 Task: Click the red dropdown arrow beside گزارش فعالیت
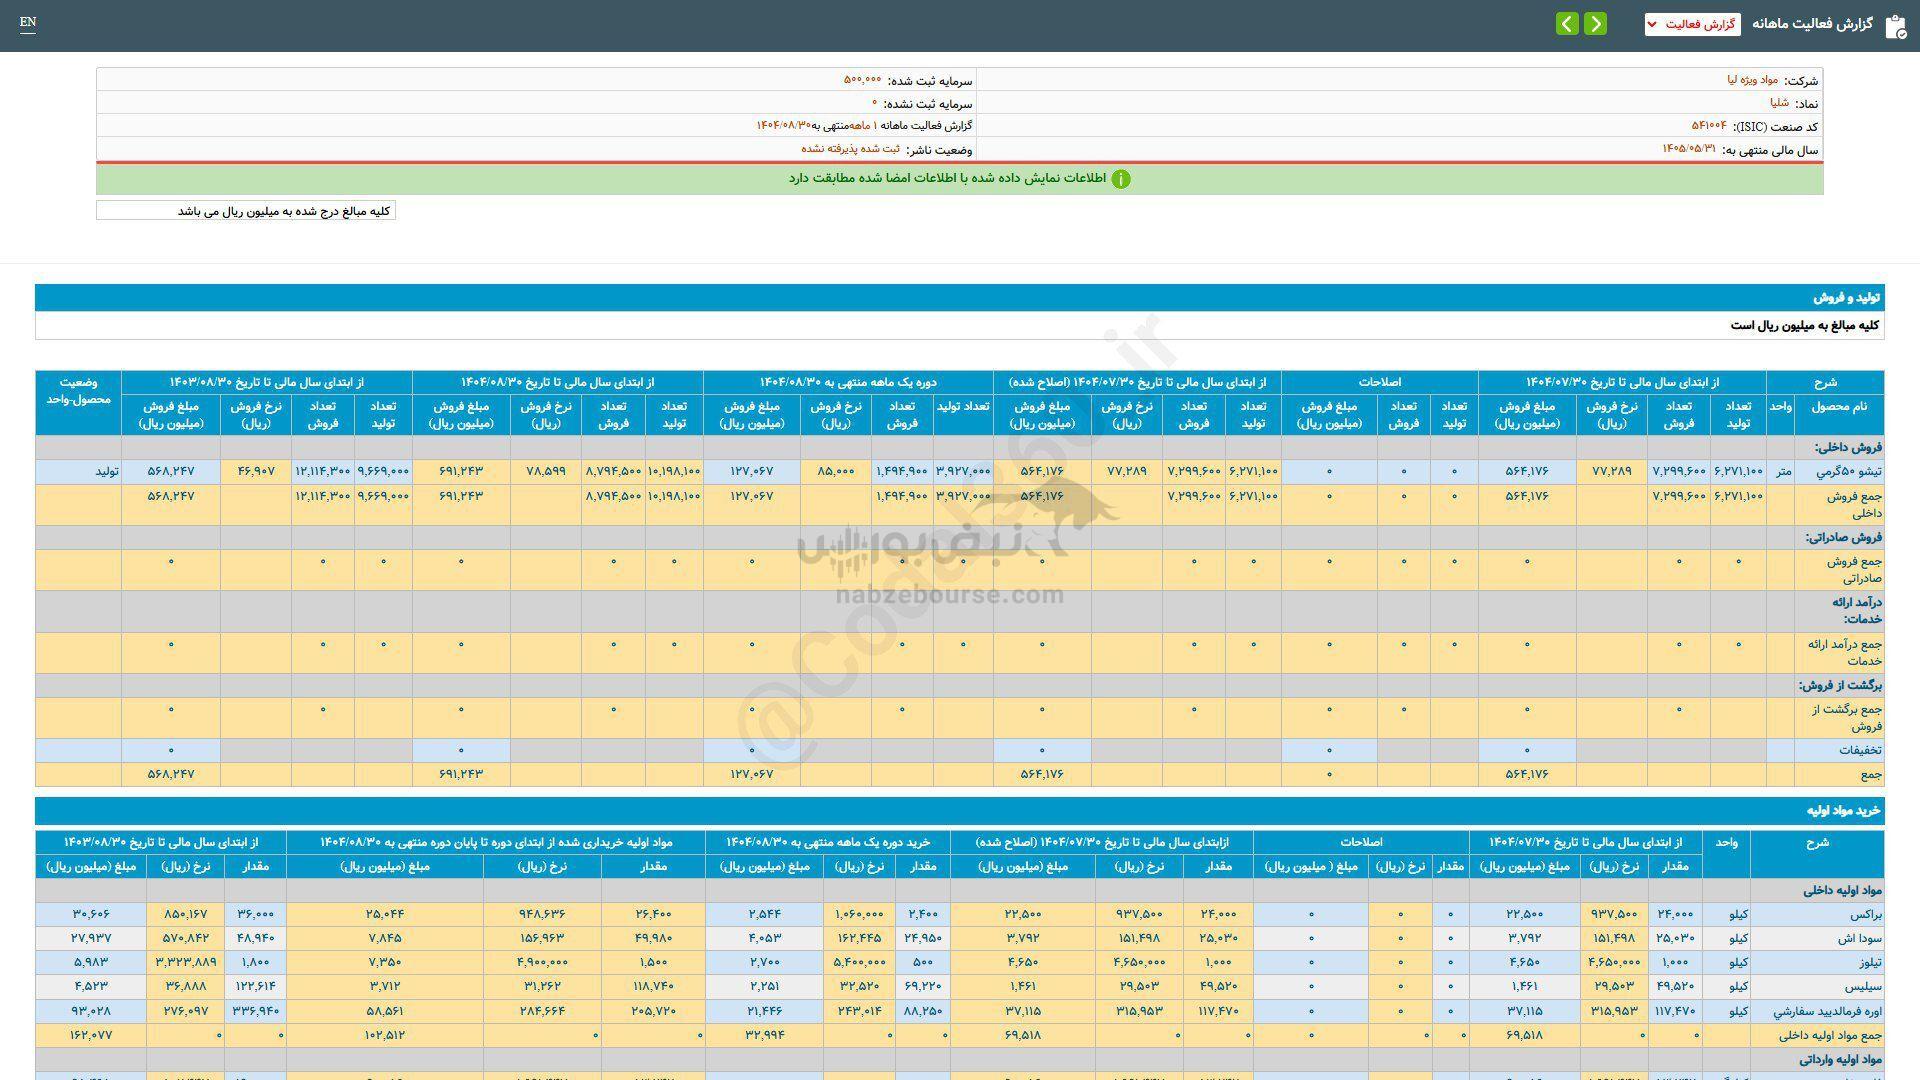click(x=1652, y=24)
